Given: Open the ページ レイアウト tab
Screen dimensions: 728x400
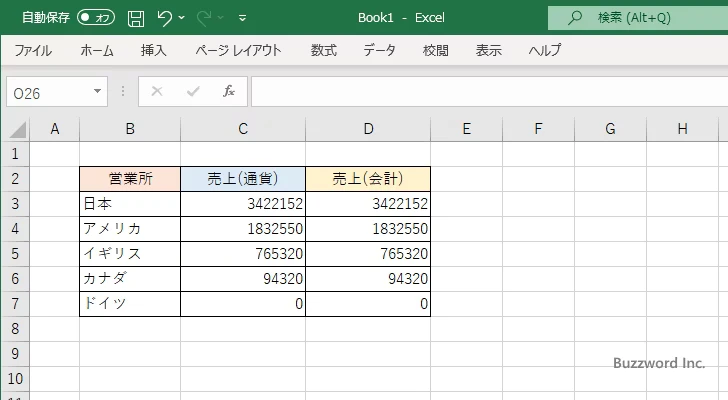Looking at the screenshot, I should click(x=238, y=50).
